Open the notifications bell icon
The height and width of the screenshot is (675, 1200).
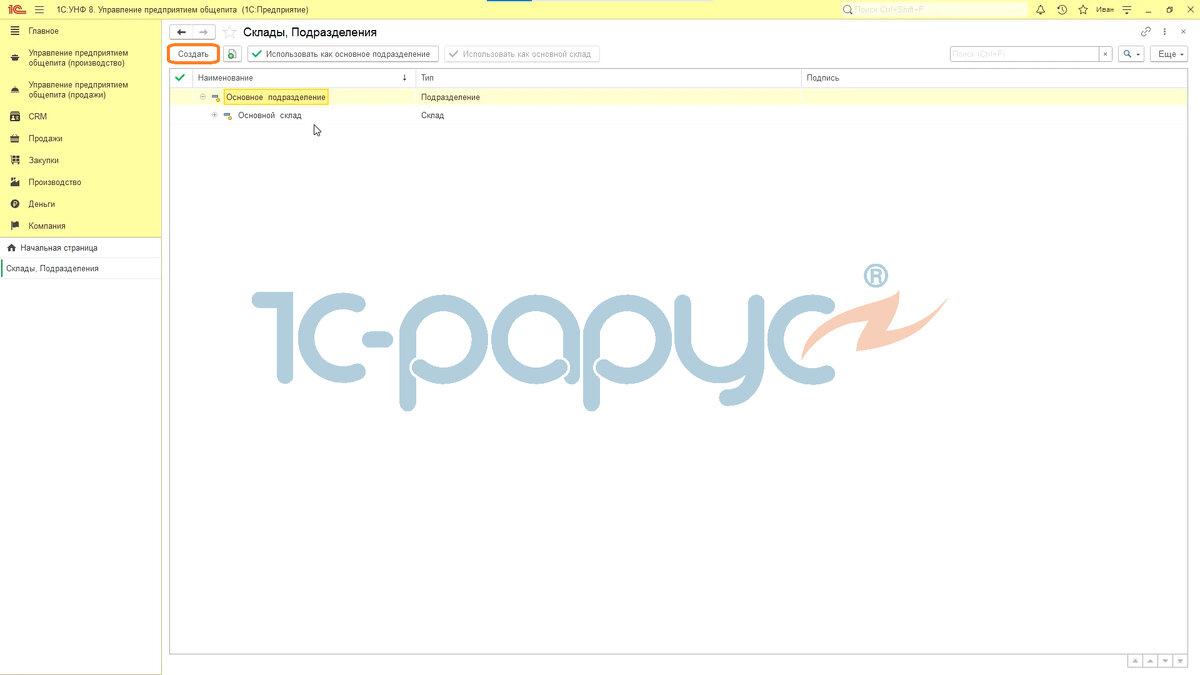pyautogui.click(x=1040, y=9)
